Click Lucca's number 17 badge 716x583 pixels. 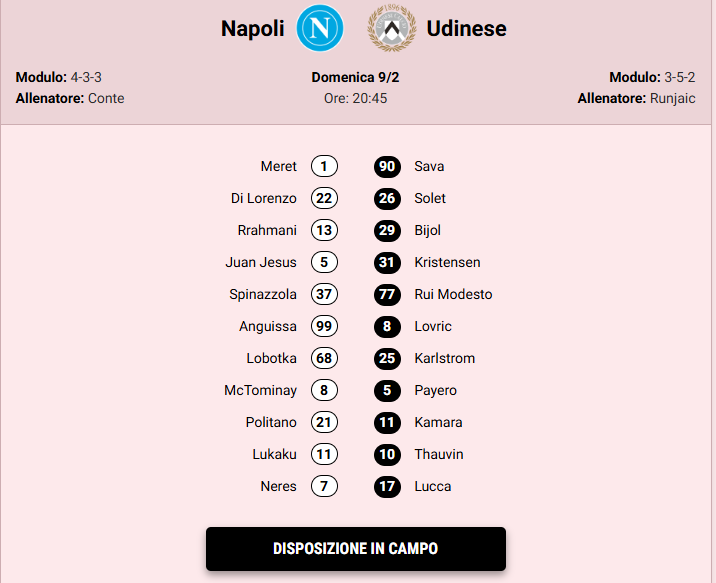click(388, 486)
